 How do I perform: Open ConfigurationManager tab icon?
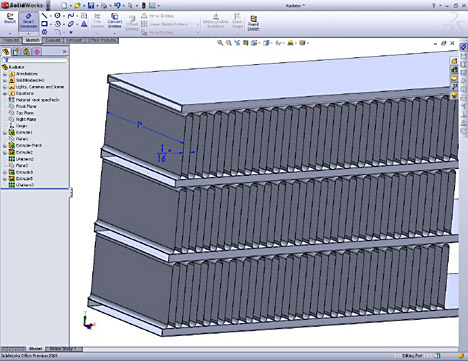tap(26, 52)
